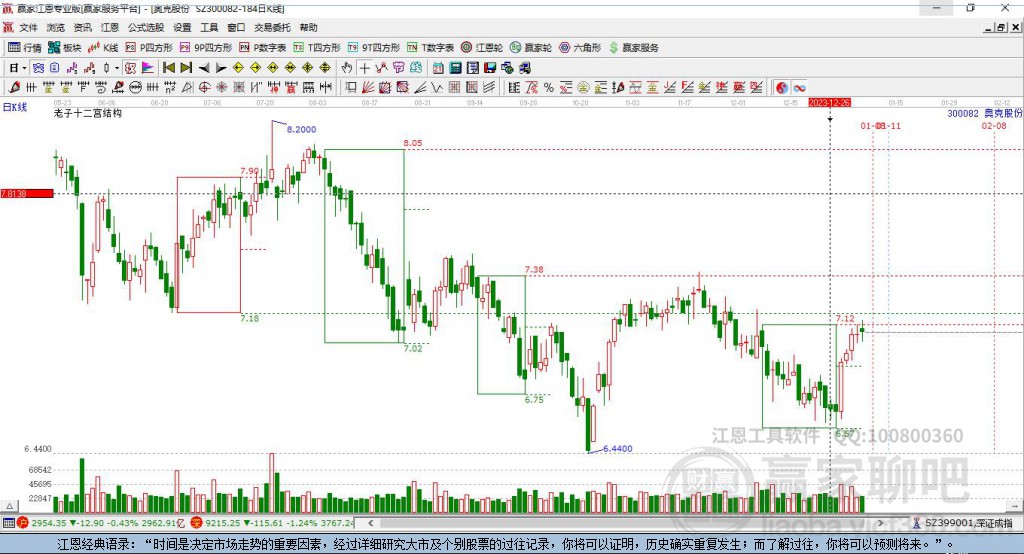
Task: Expand the candlestick style dropdown arrow
Action: (x=117, y=68)
